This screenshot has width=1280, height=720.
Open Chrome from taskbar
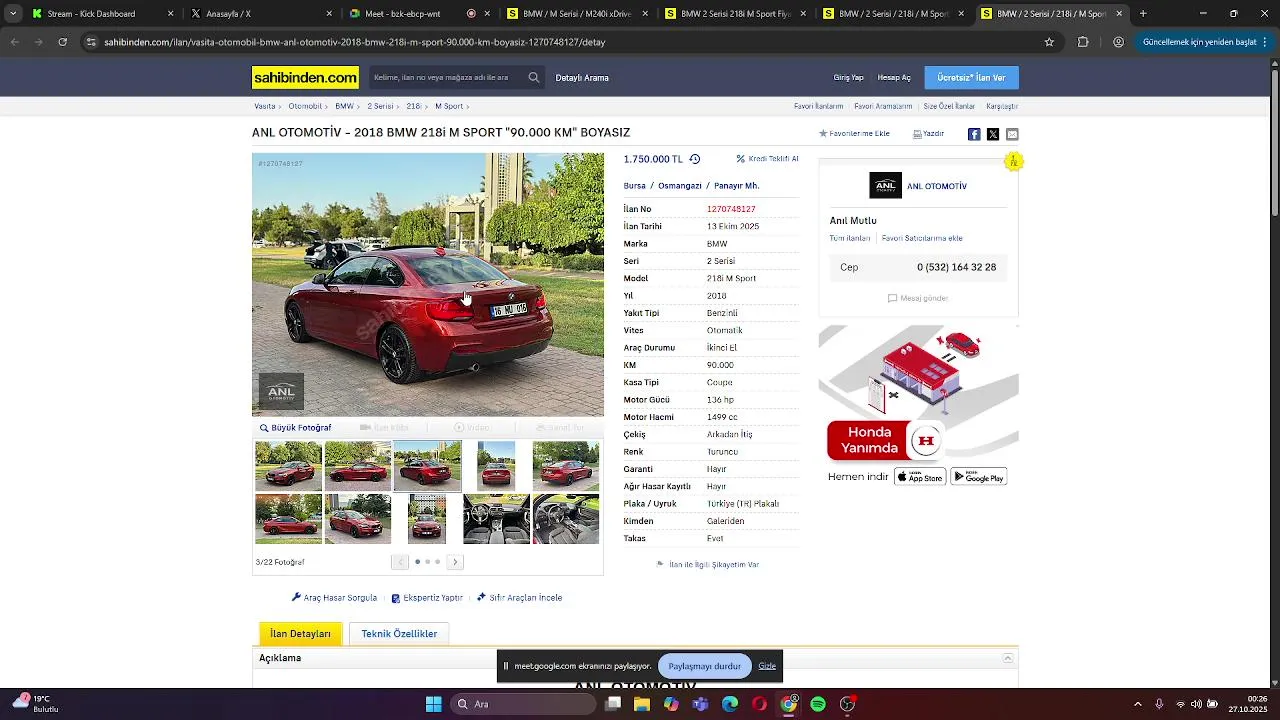pyautogui.click(x=789, y=704)
